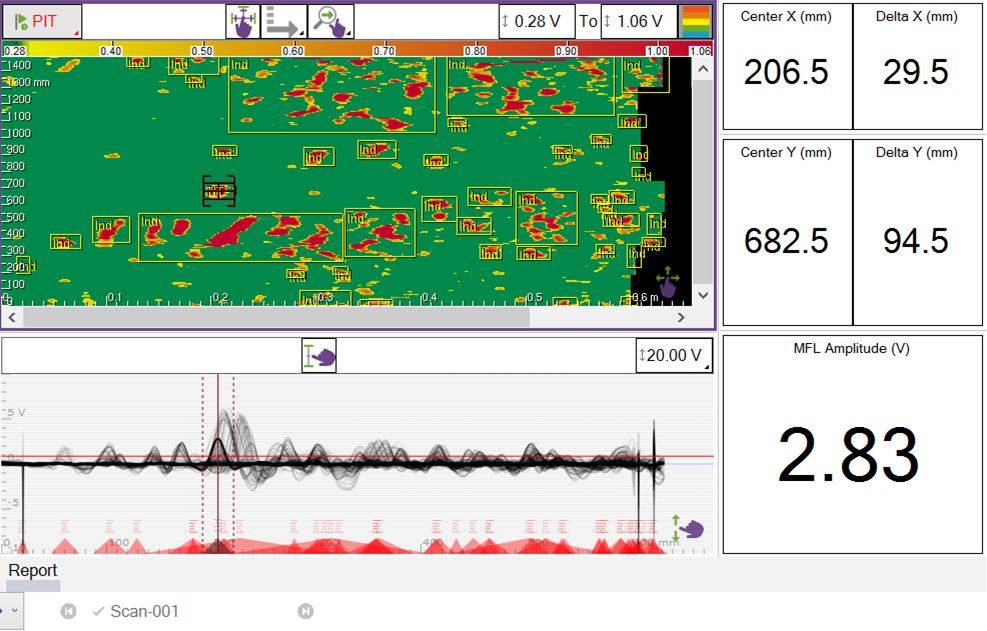
Task: Switch to the Report tab
Action: click(32, 570)
